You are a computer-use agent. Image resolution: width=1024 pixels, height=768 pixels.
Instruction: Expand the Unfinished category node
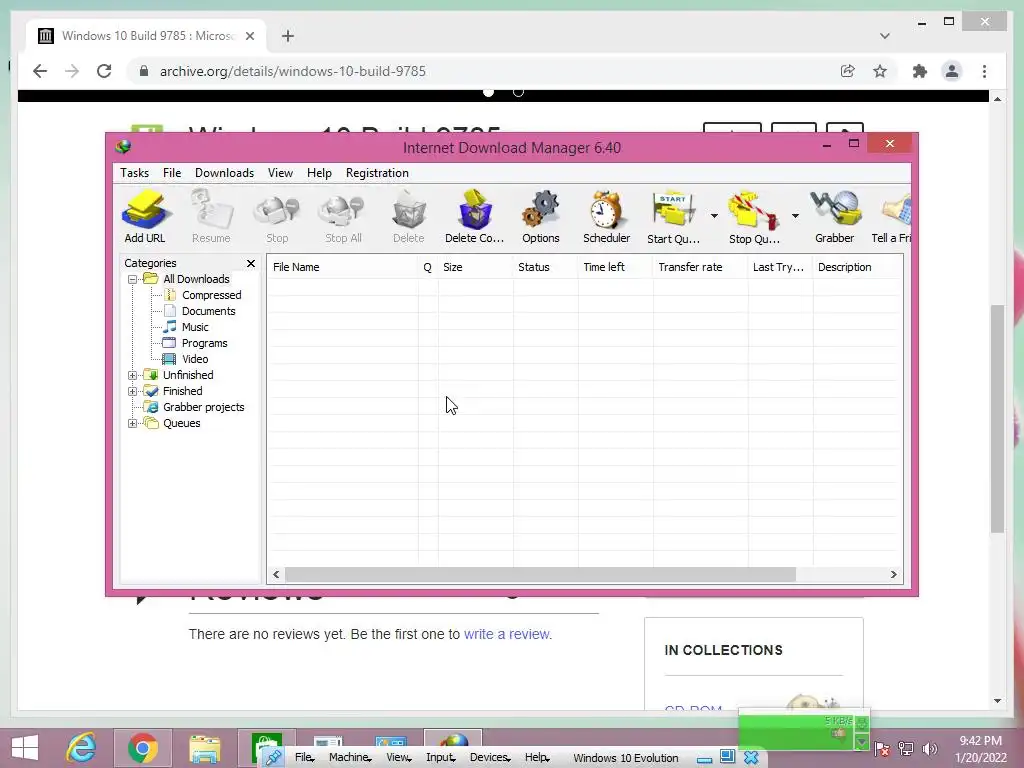point(133,376)
